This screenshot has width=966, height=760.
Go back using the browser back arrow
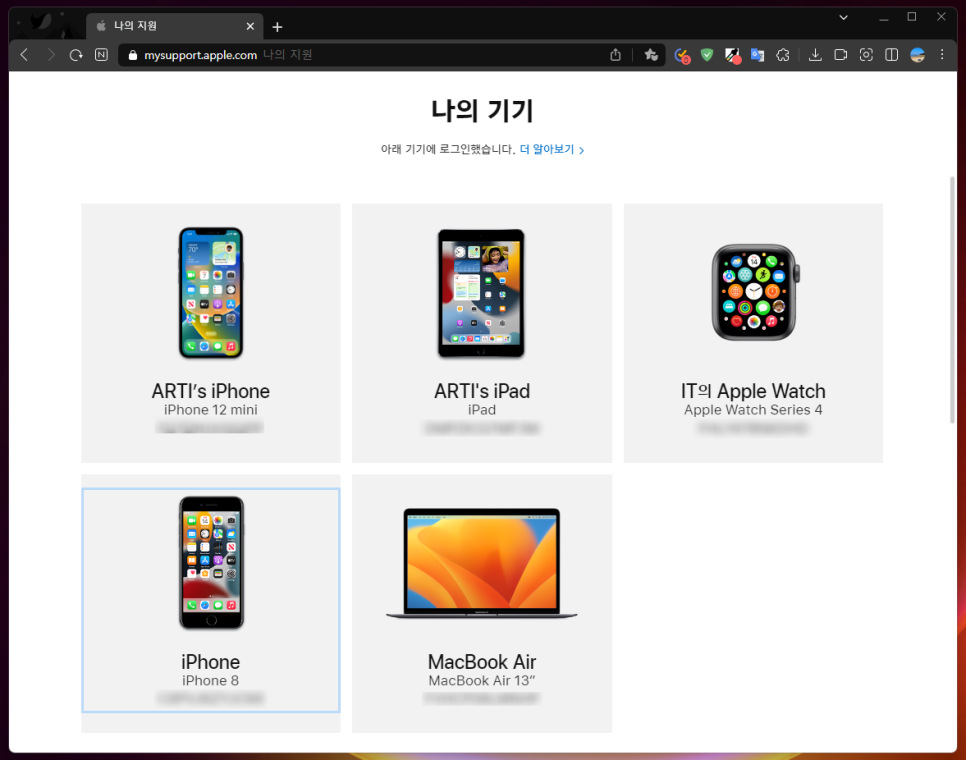pos(25,55)
